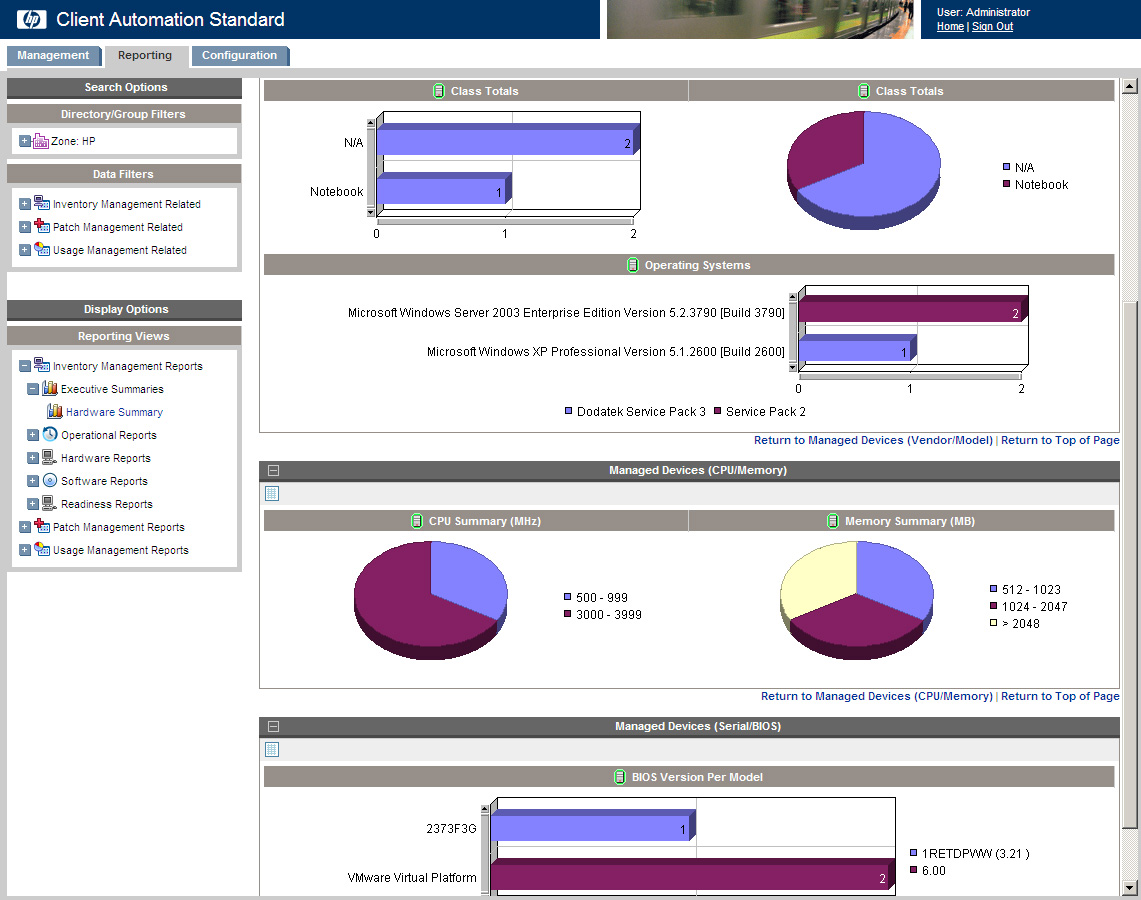Click the page scrollbar down arrow
1141x900 pixels.
[1129, 888]
